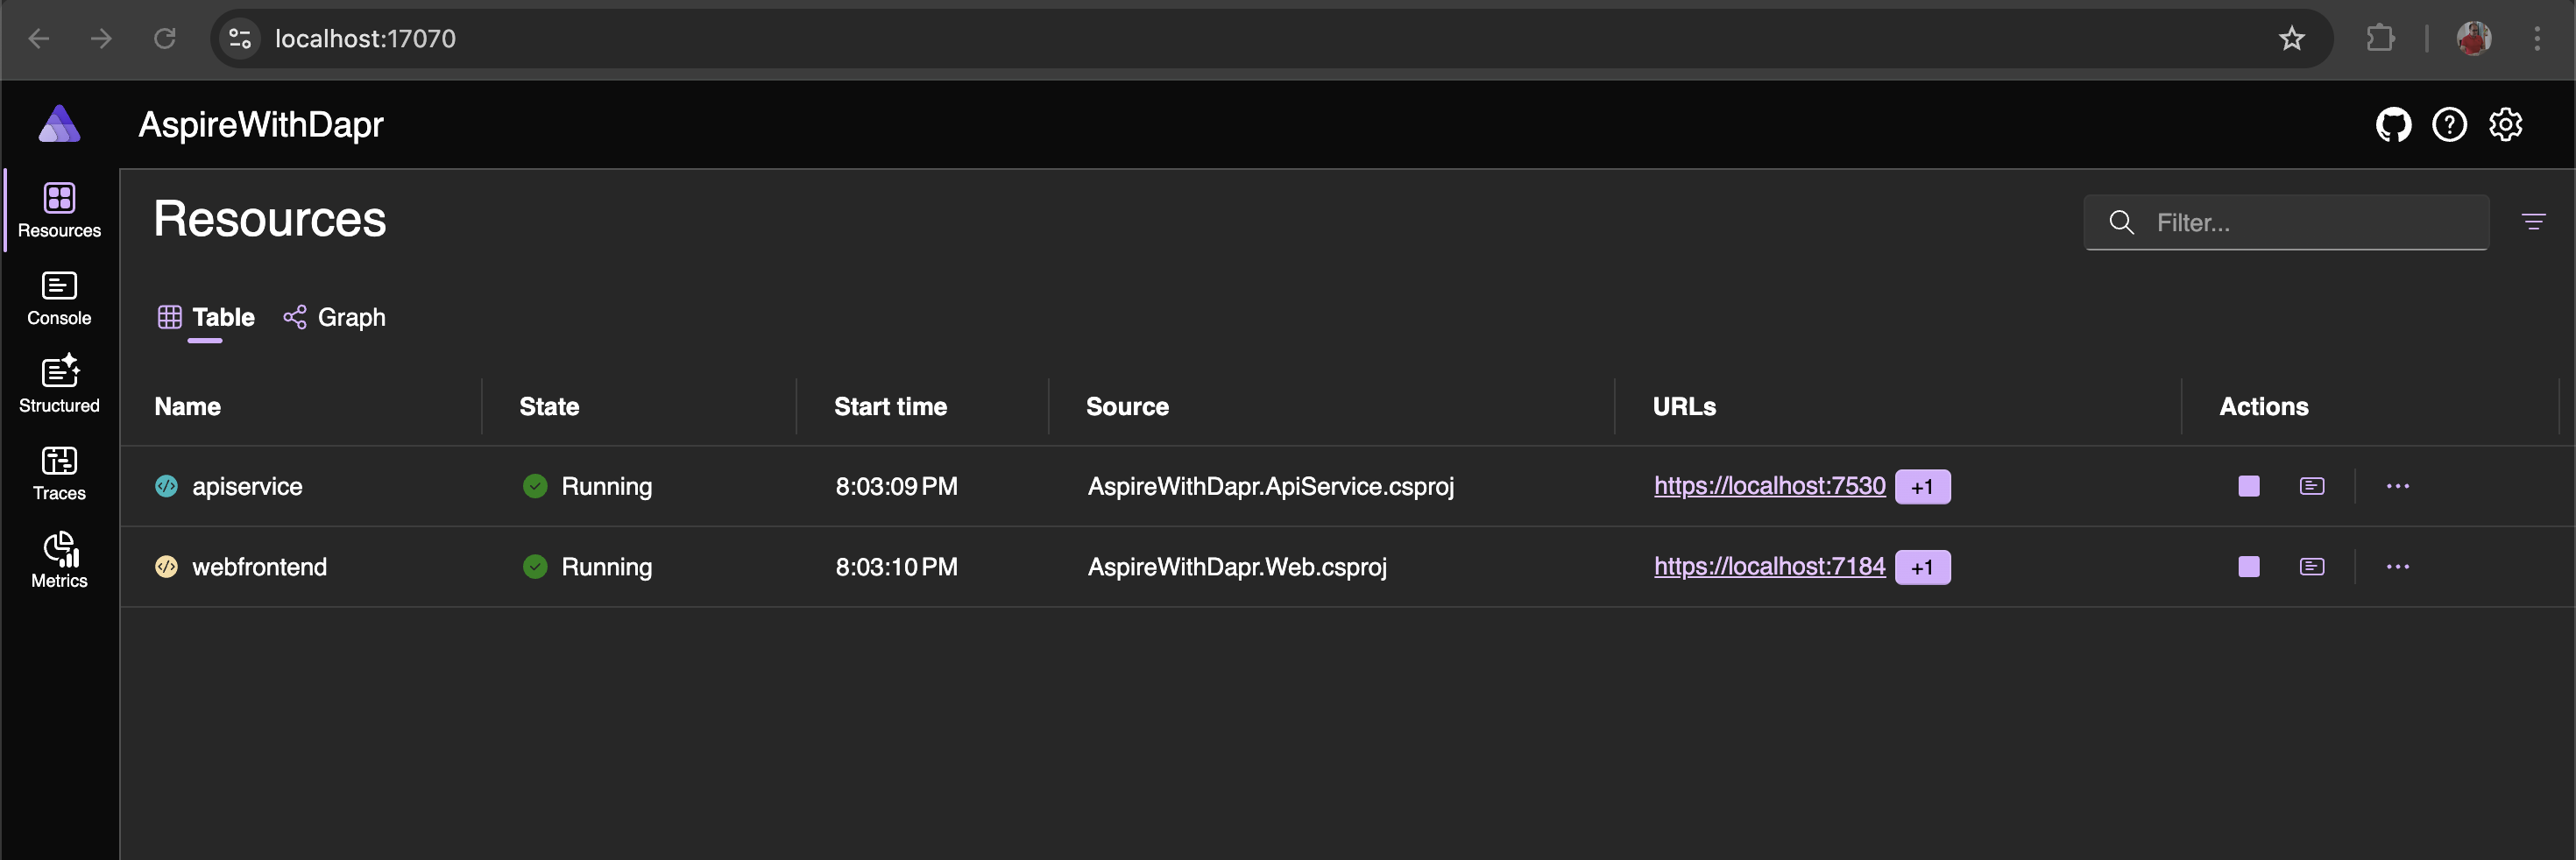2576x860 pixels.
Task: Sort by Source column header
Action: pyautogui.click(x=1127, y=407)
